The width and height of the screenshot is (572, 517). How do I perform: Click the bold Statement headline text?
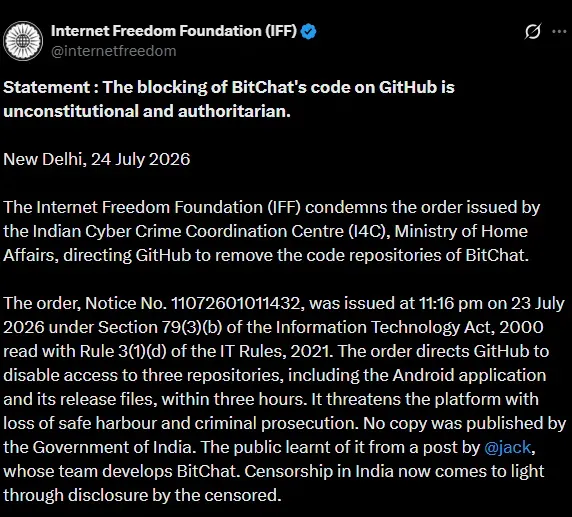229,99
